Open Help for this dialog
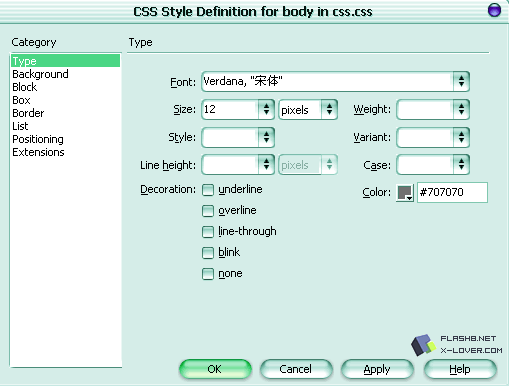This screenshot has width=509, height=386. (x=460, y=369)
